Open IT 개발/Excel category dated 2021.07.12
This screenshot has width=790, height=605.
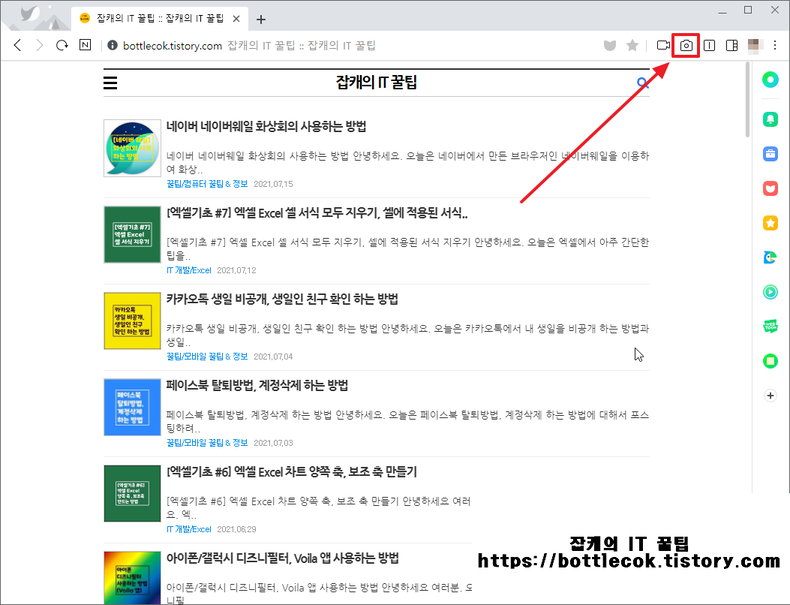click(188, 271)
